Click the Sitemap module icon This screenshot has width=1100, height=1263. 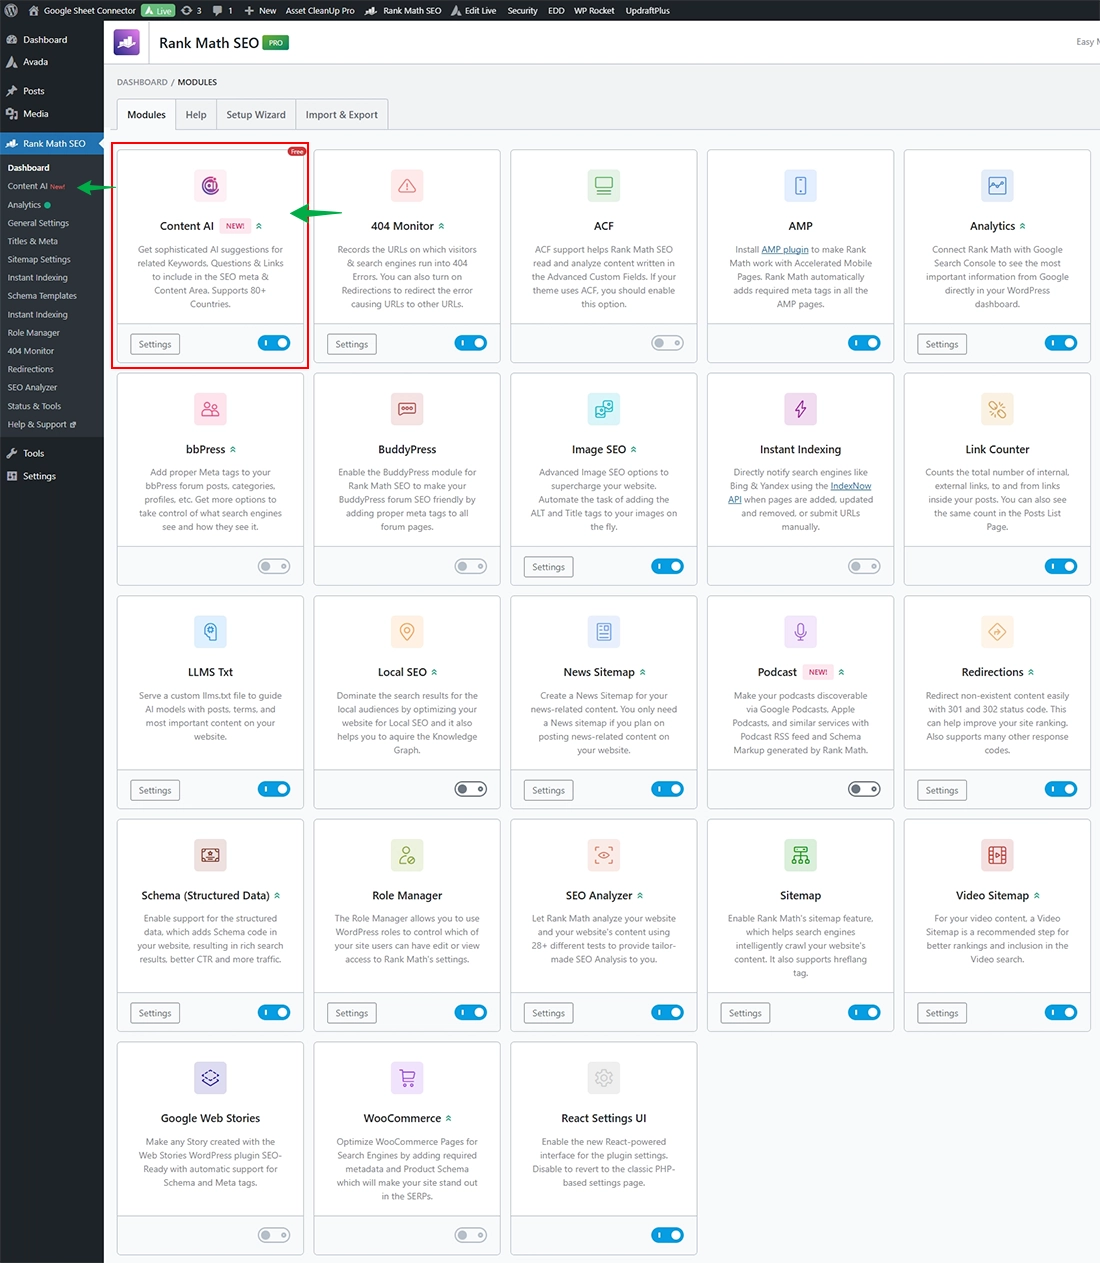point(800,855)
